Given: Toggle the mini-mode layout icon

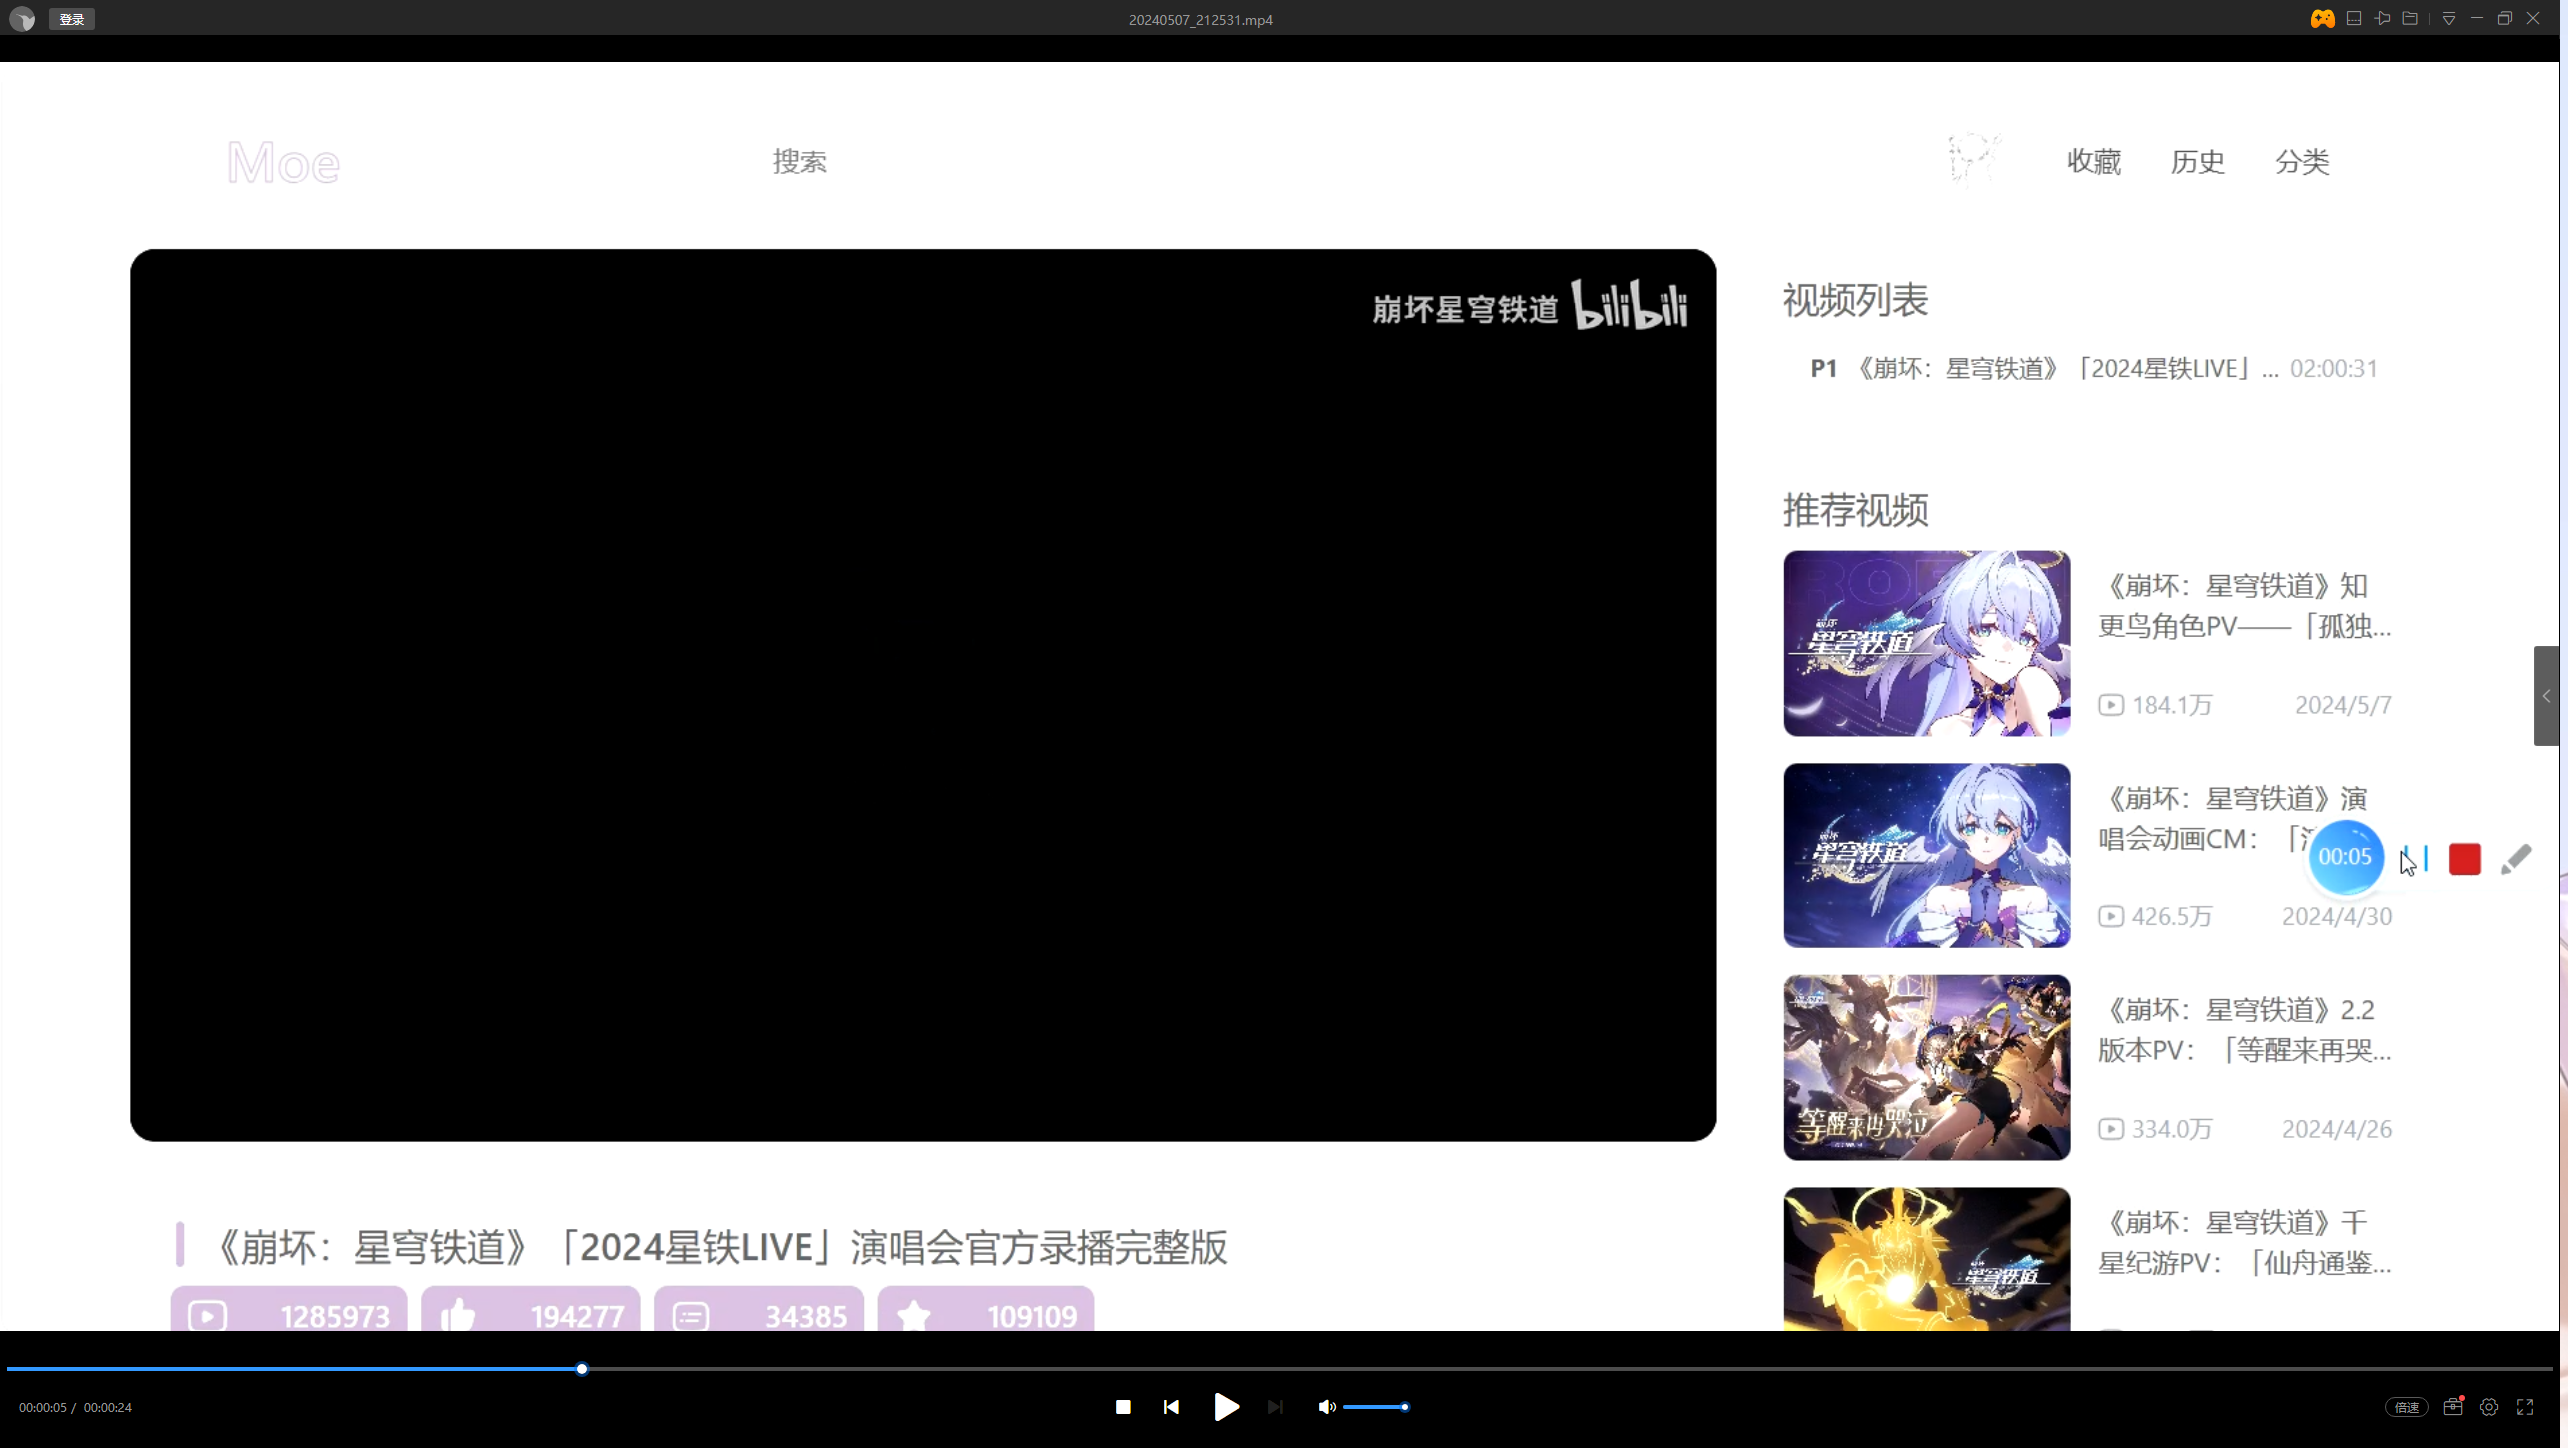Looking at the screenshot, I should 2354,19.
